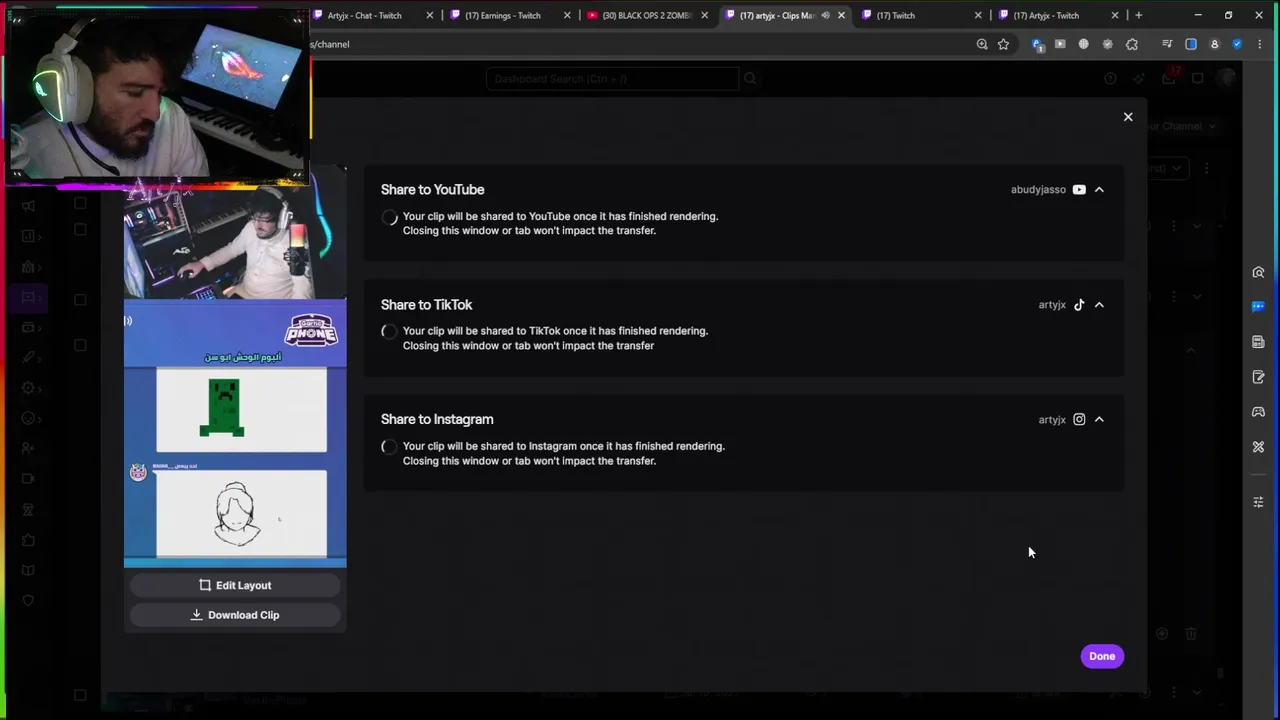Open the browser three-dot menu
This screenshot has height=720, width=1280.
(x=1260, y=44)
